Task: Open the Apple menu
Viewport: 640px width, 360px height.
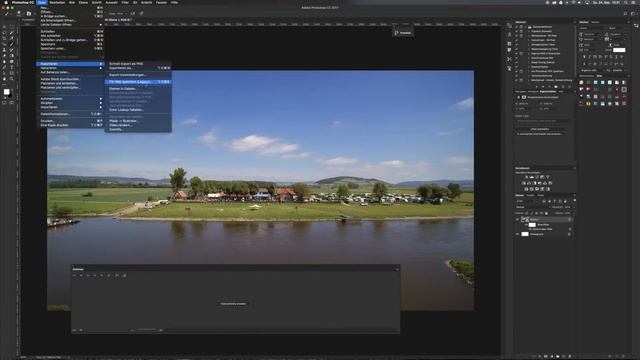Action: click(x=6, y=2)
